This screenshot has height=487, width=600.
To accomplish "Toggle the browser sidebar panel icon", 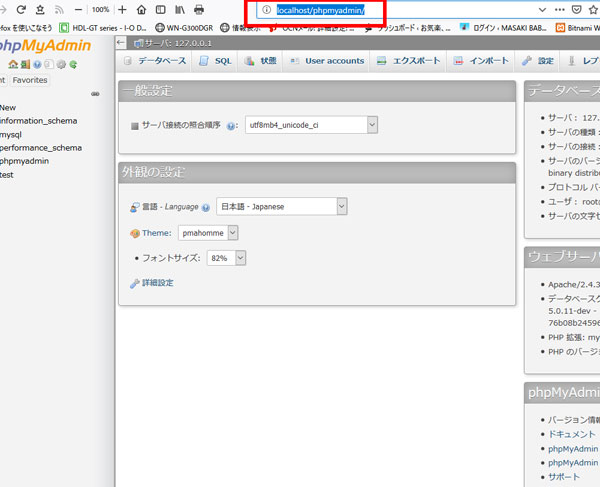I will (x=161, y=10).
